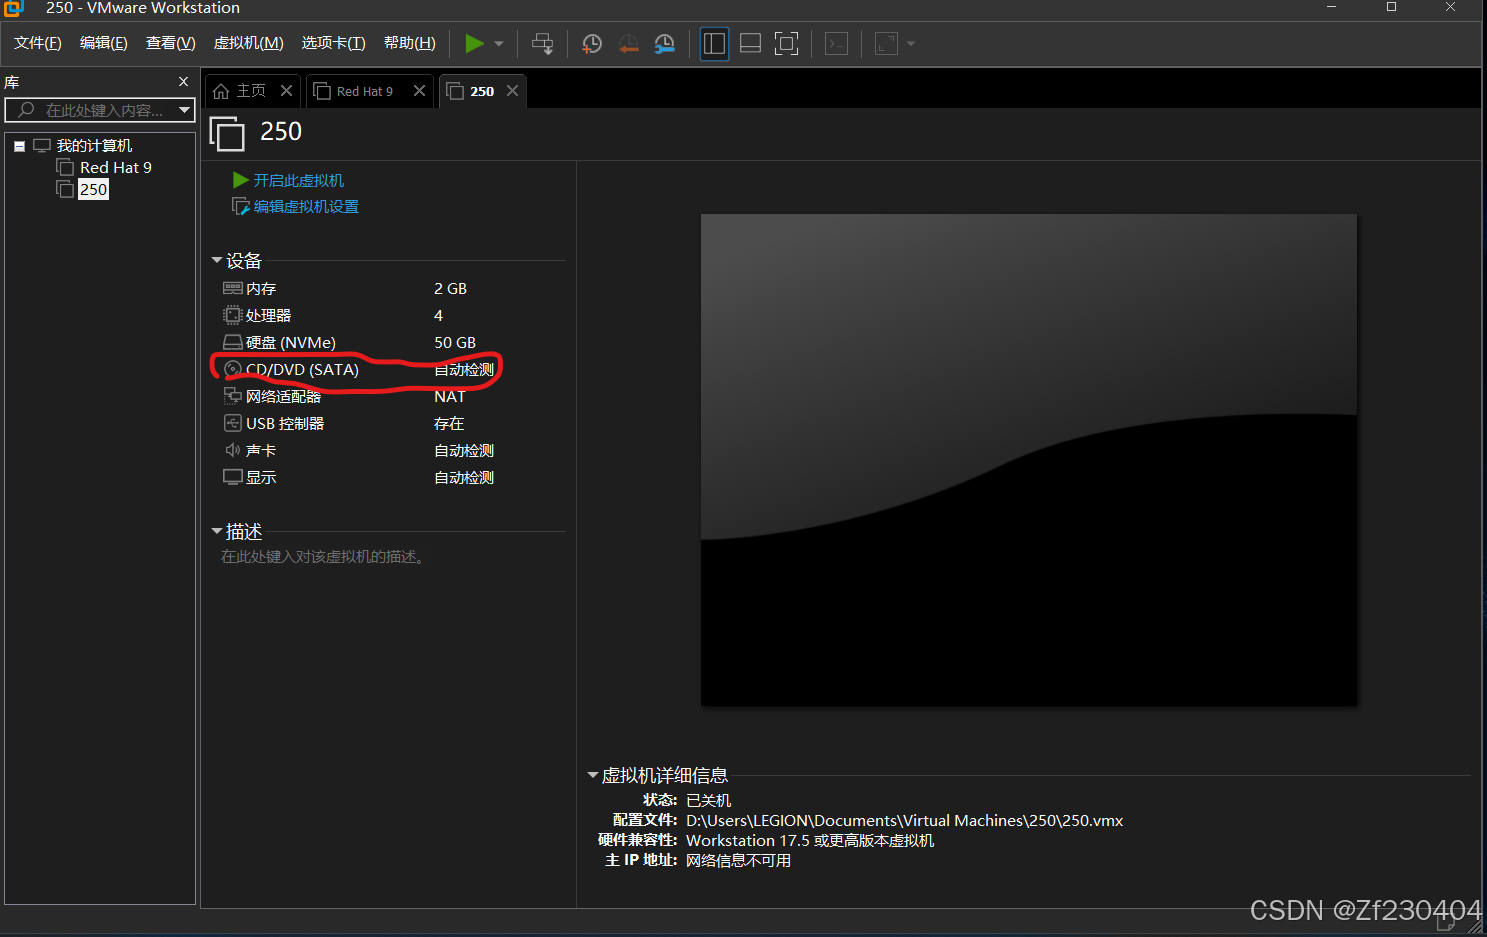Close the 库 library panel
1487x937 pixels.
(x=183, y=82)
